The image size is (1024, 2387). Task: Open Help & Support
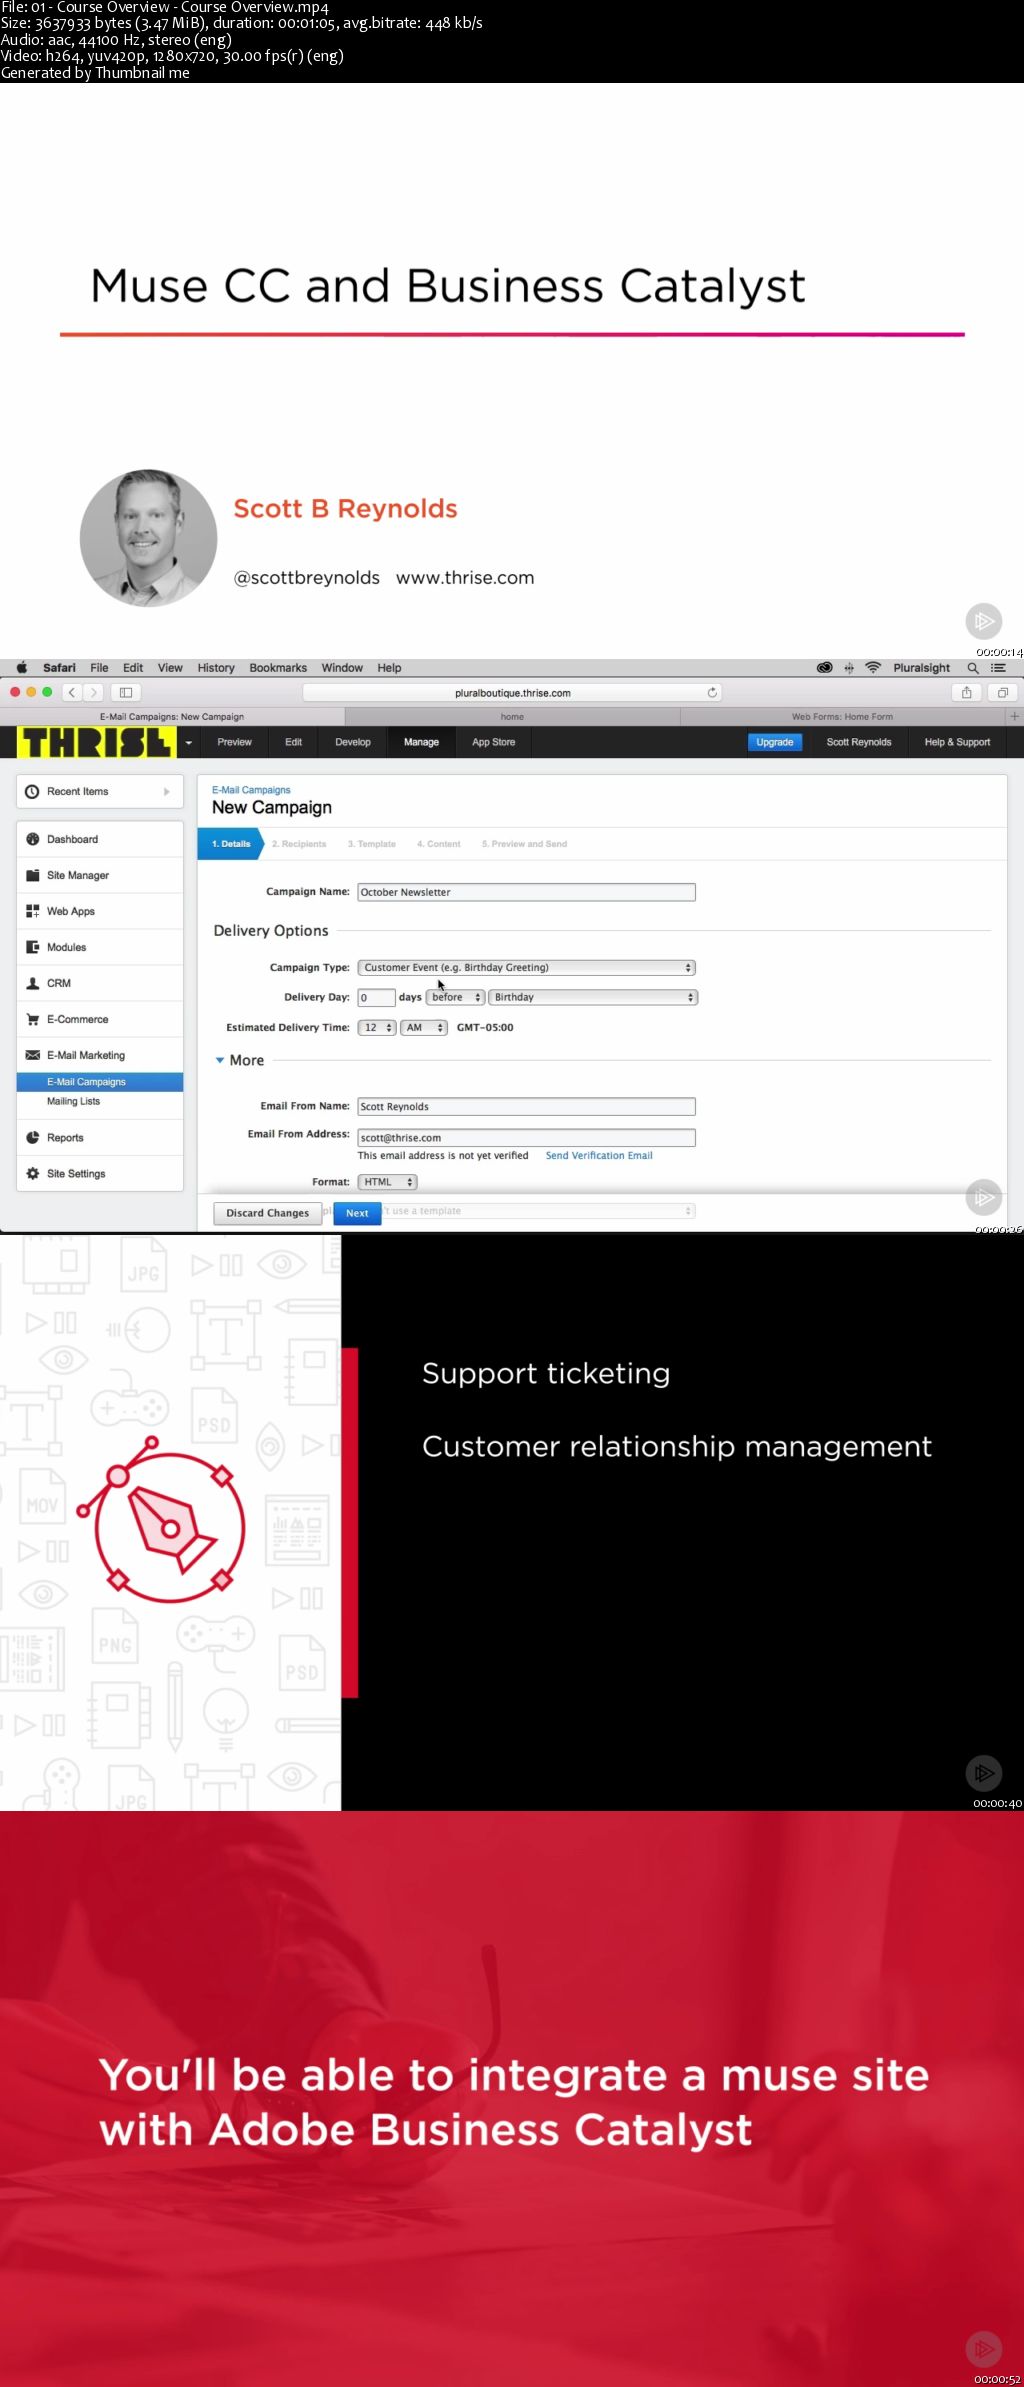[x=957, y=742]
